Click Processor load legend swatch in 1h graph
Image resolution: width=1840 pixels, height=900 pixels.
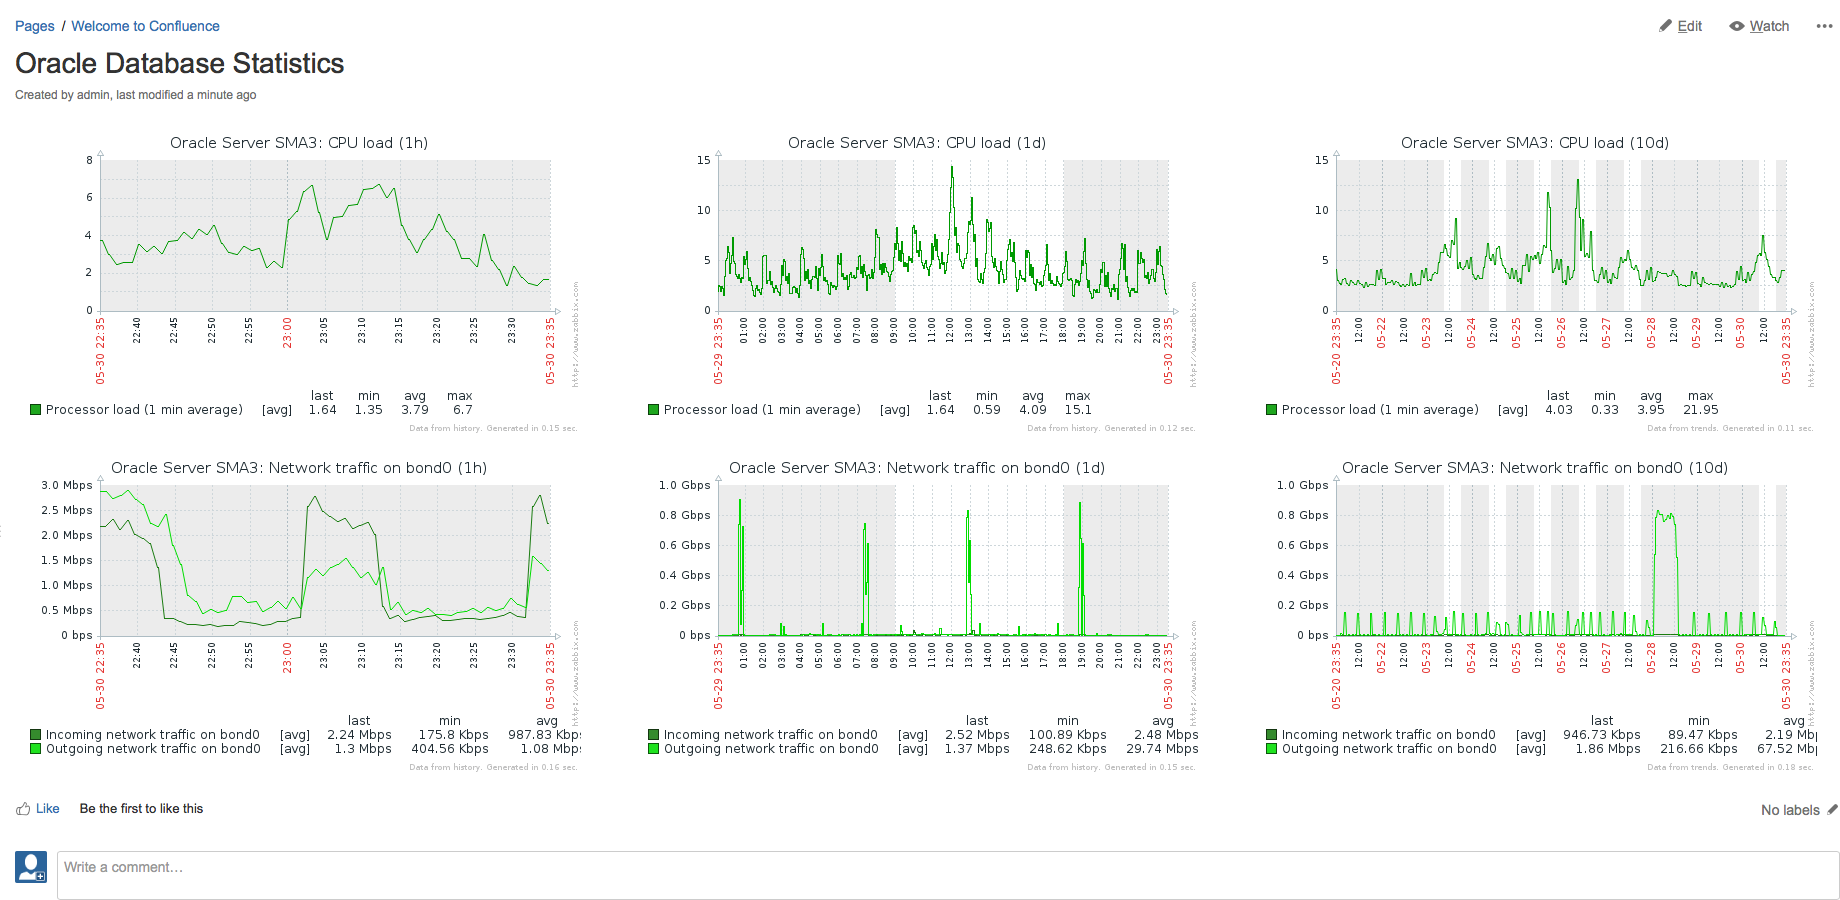pos(35,409)
